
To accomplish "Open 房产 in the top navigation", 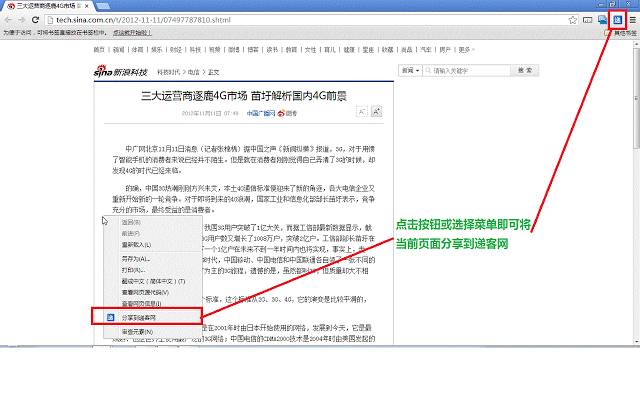I will 445,50.
